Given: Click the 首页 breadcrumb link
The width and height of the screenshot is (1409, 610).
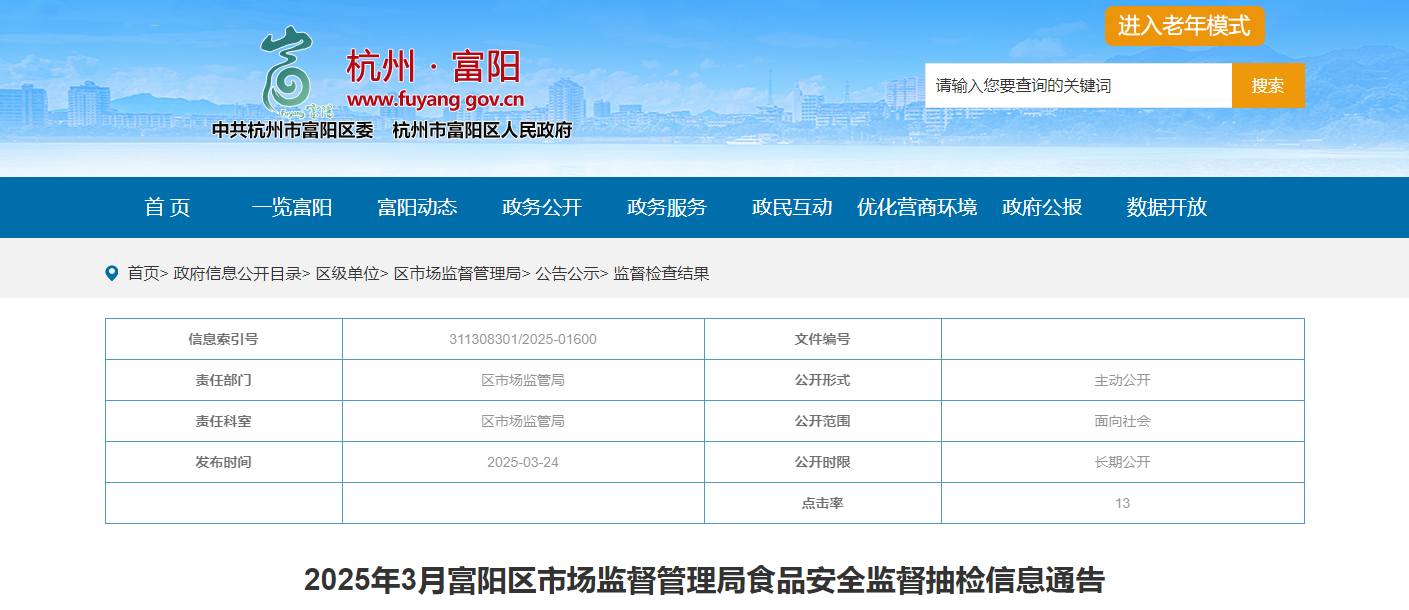Looking at the screenshot, I should [x=143, y=273].
